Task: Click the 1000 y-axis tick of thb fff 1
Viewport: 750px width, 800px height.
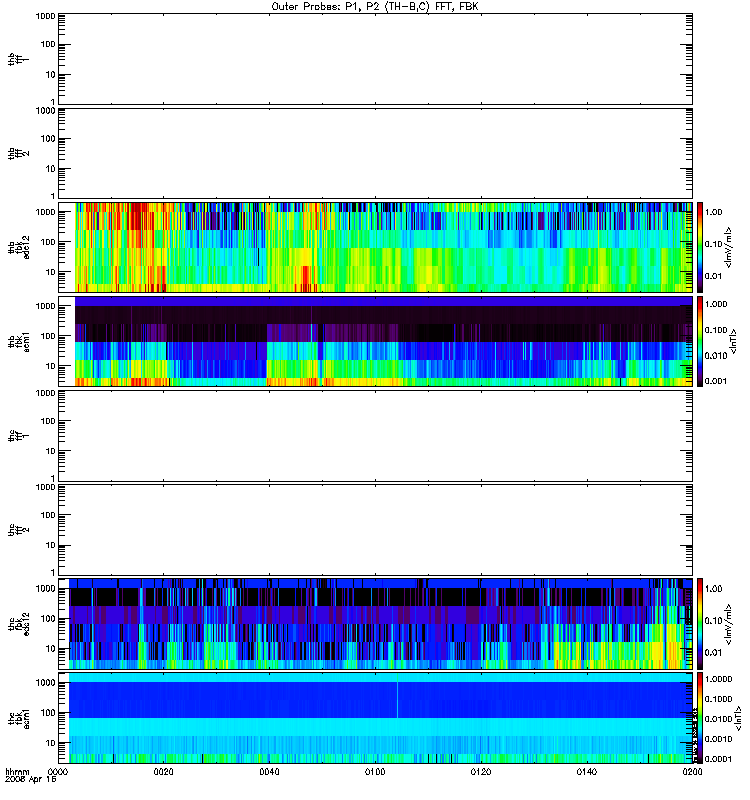Action: pos(45,16)
